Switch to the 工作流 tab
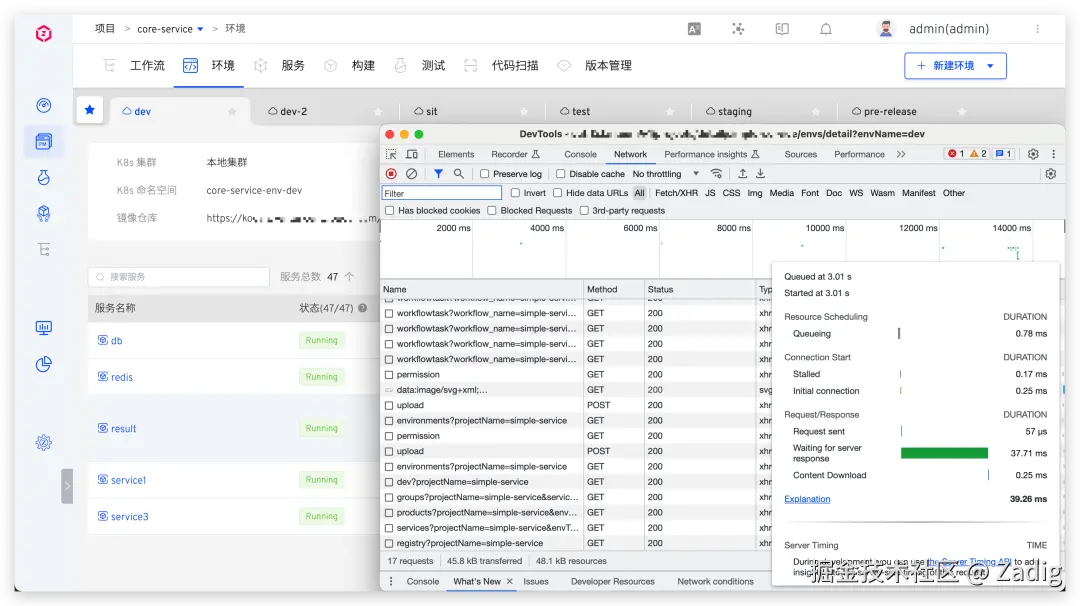This screenshot has height=606, width=1080. pos(147,65)
